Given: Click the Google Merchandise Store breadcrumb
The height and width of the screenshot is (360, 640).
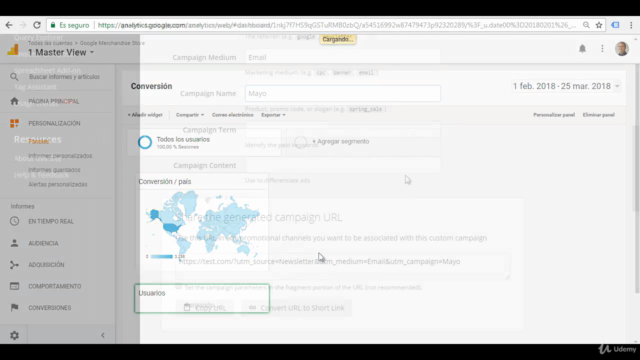Looking at the screenshot, I should [x=112, y=43].
